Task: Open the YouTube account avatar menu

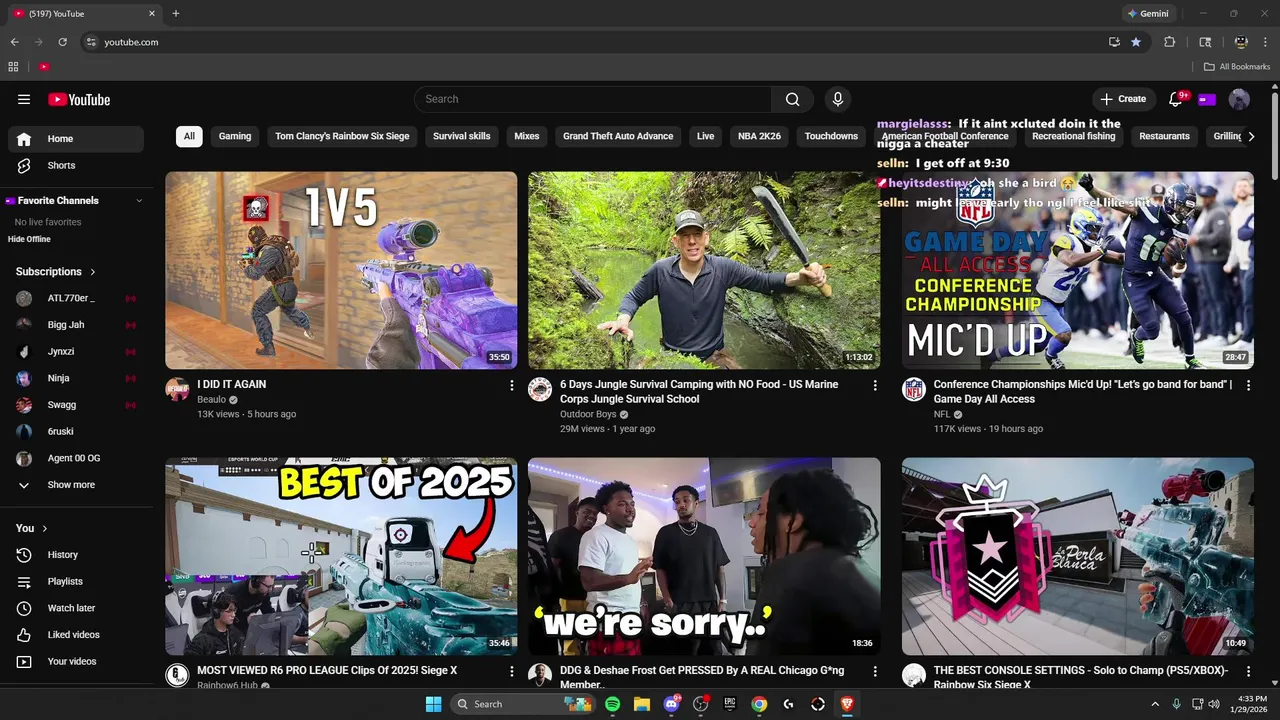Action: pos(1239,99)
